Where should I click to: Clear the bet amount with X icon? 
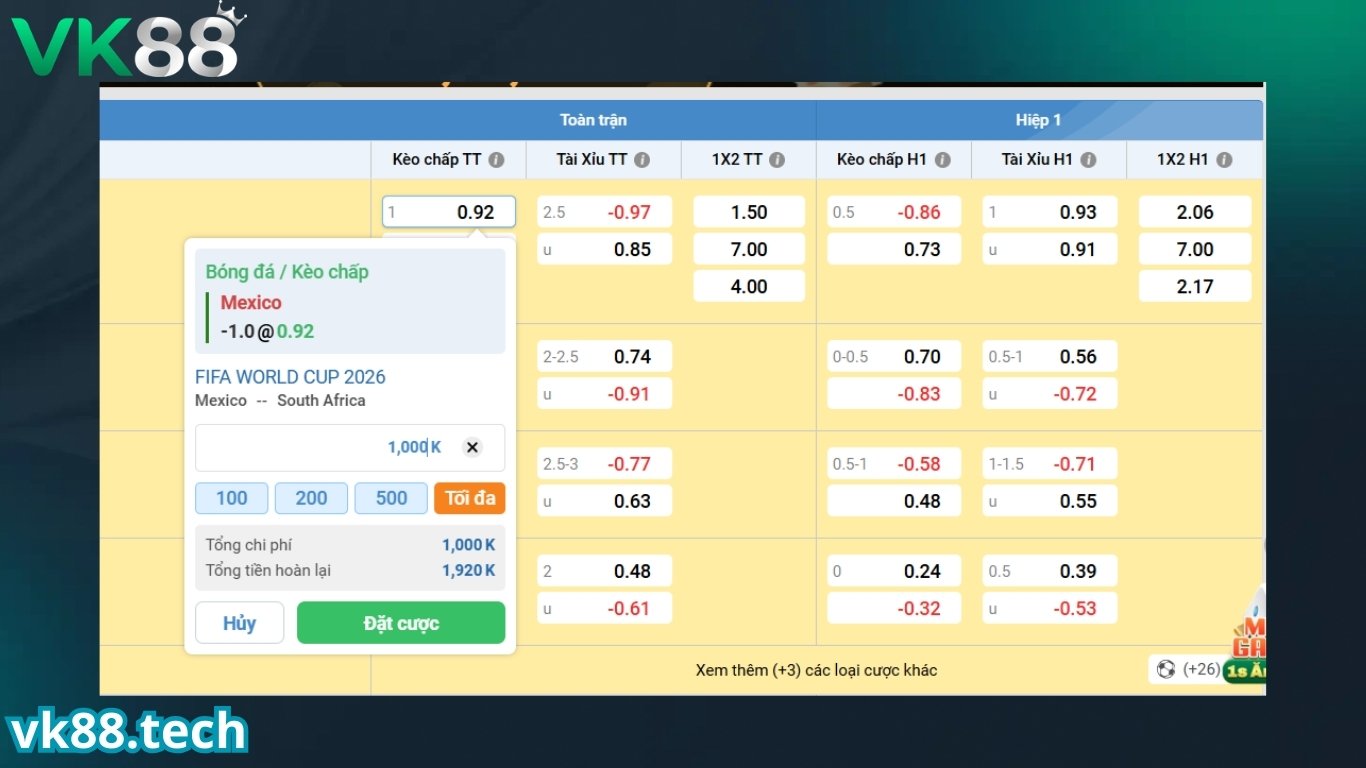[x=473, y=447]
